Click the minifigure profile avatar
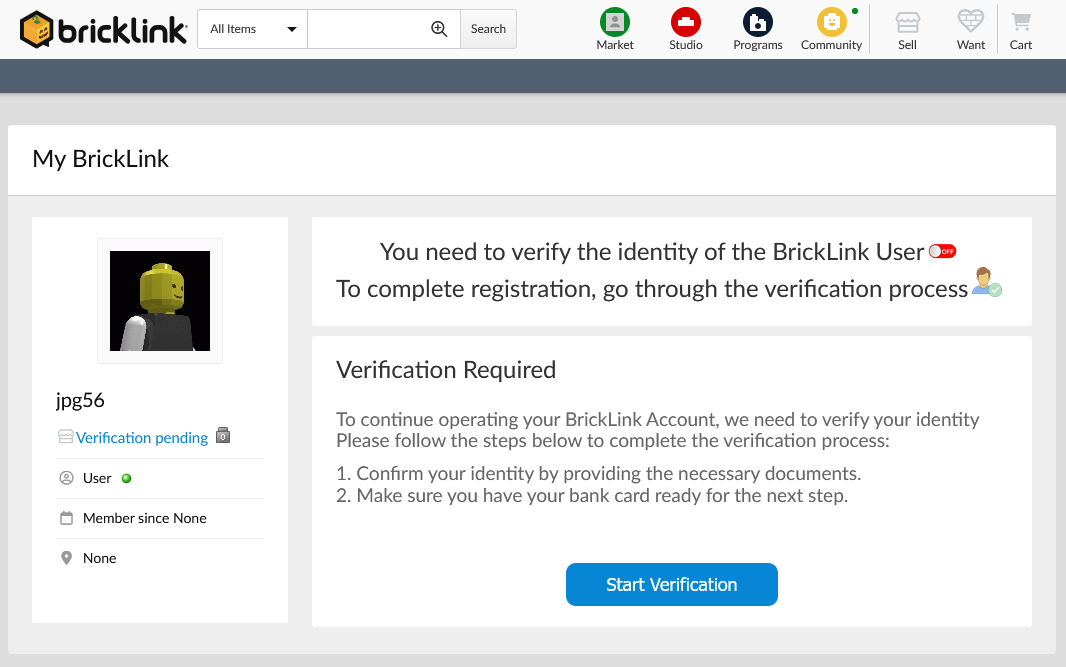This screenshot has width=1066, height=667. tap(160, 301)
